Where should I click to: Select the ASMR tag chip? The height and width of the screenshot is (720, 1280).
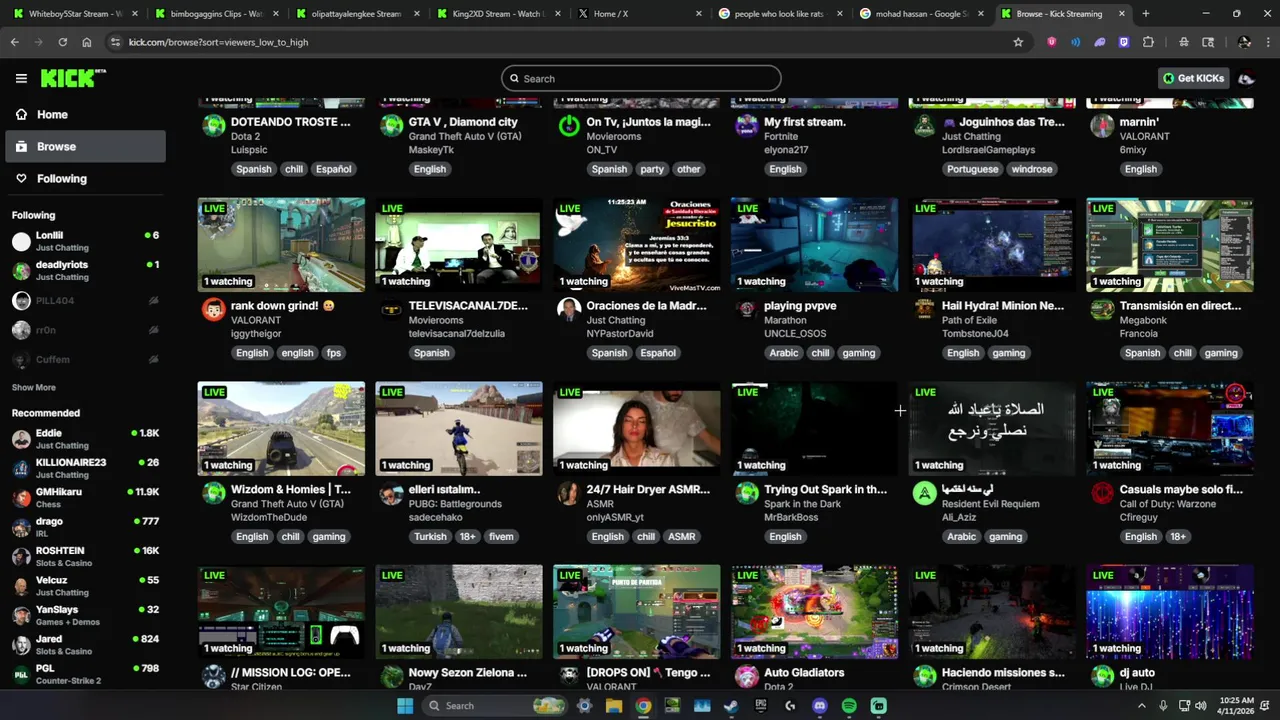682,537
